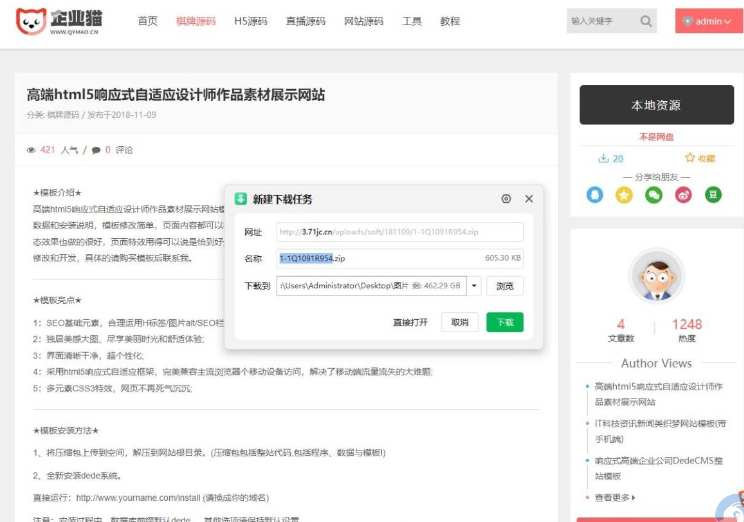Click the 浏览 browse button
This screenshot has height=522, width=744.
pos(505,286)
